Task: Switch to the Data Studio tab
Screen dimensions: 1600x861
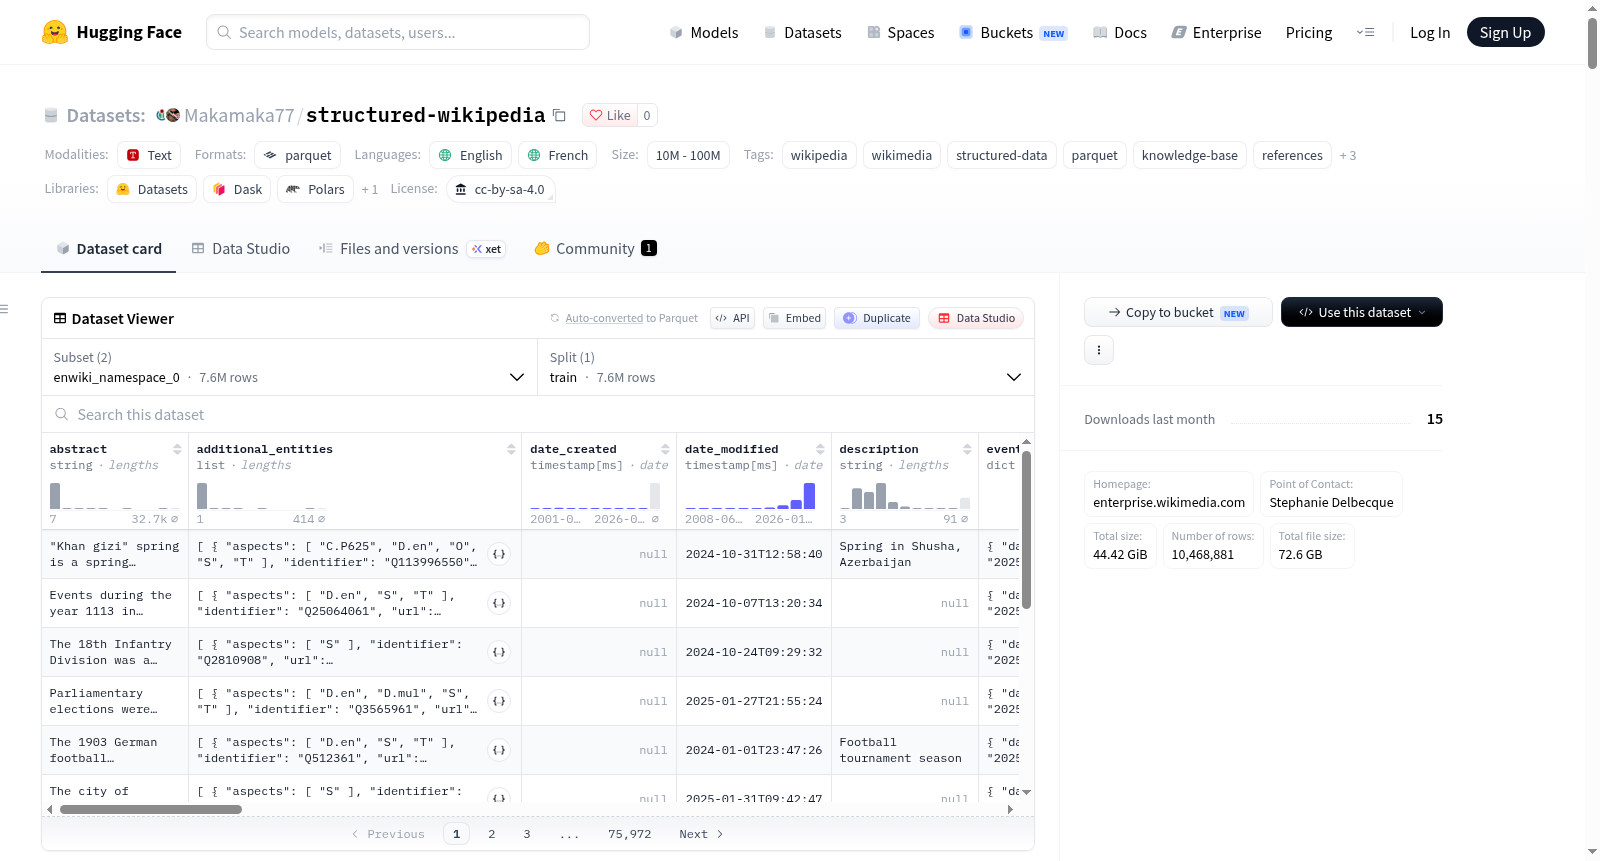Action: 241,249
